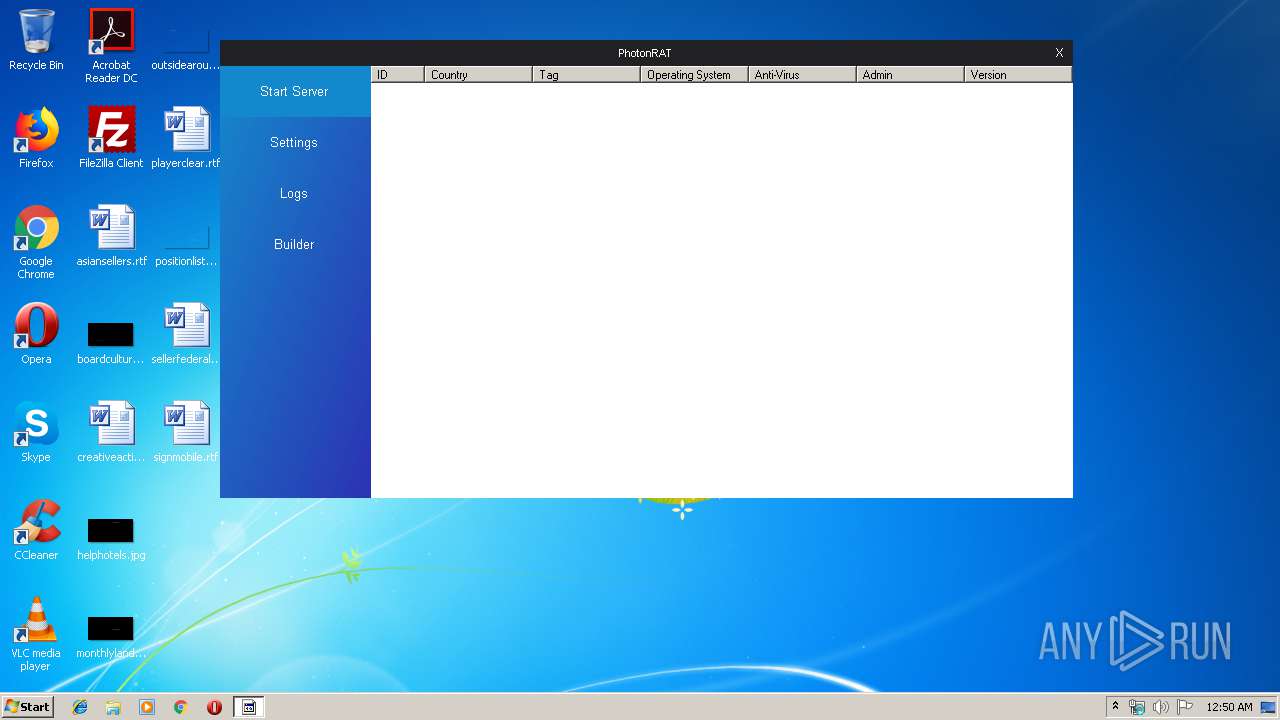Select the positionlist desktop file
1280x720 pixels.
point(186,243)
